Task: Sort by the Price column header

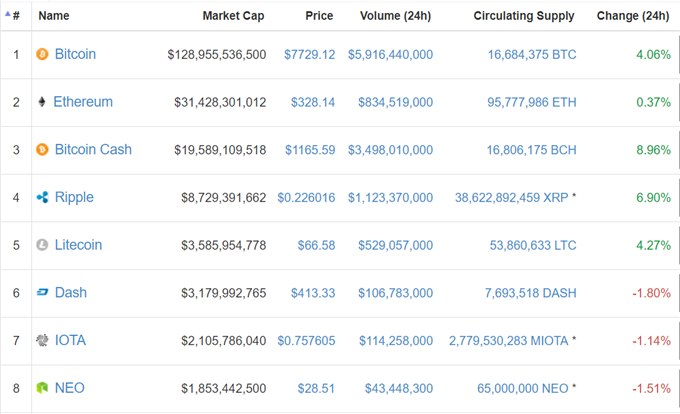Action: click(319, 16)
